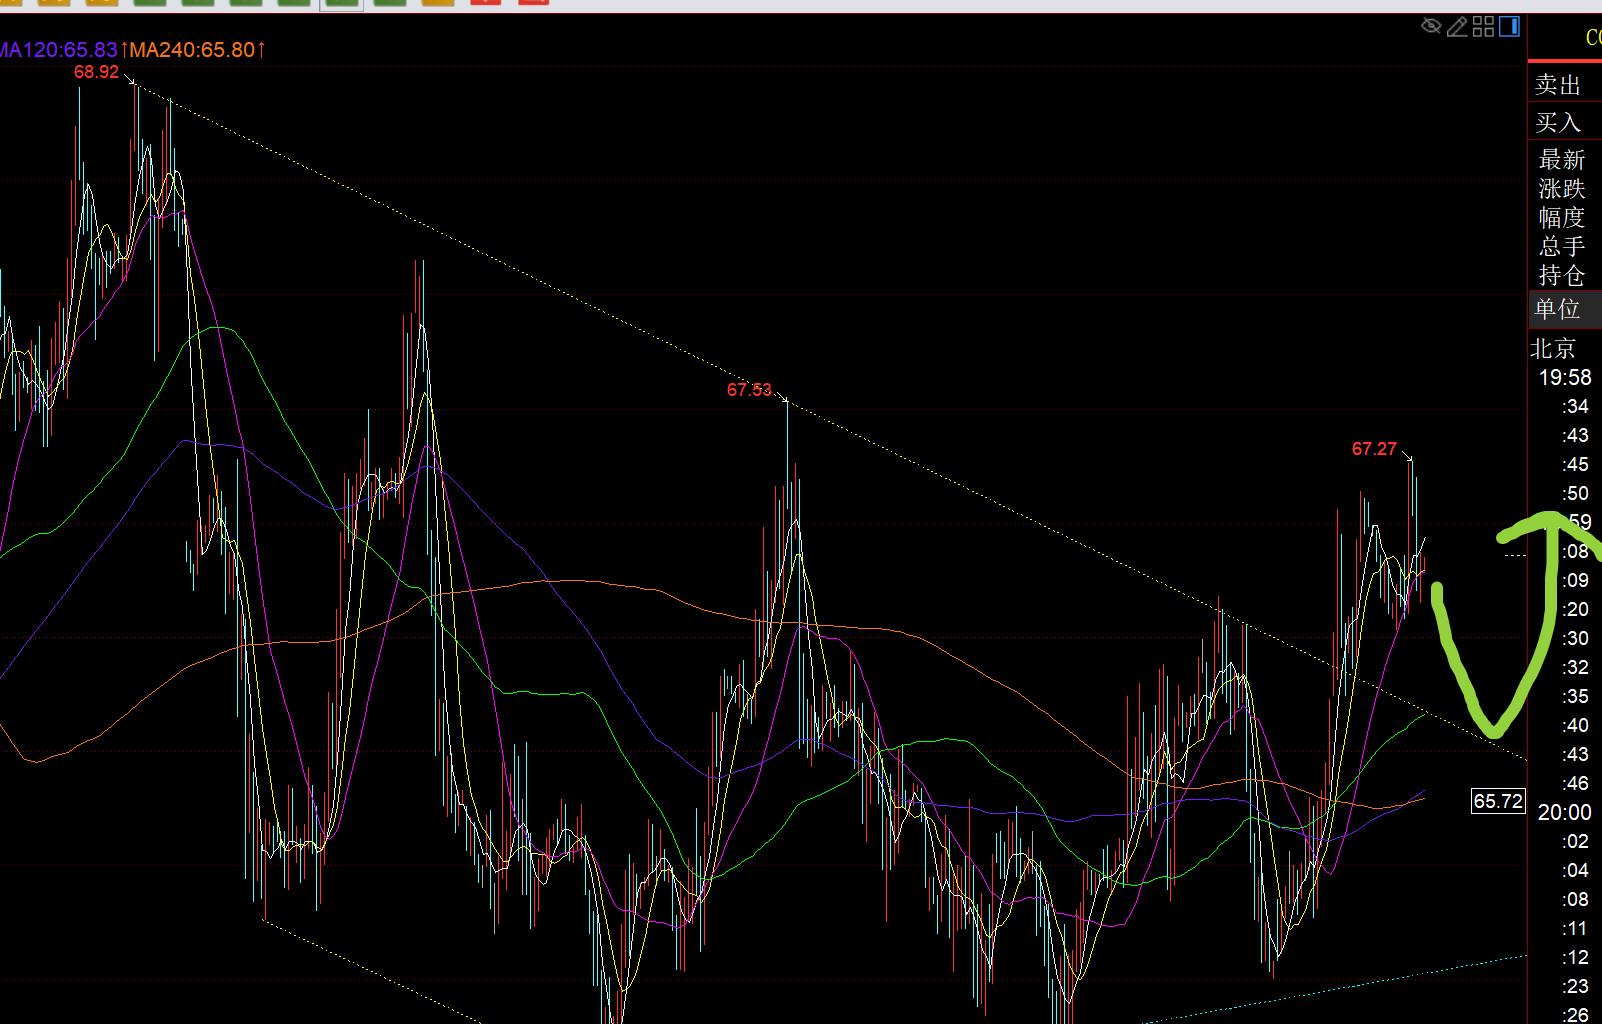The image size is (1602, 1024).
Task: Click the MA240:65.80 moving average label
Action: tap(196, 49)
